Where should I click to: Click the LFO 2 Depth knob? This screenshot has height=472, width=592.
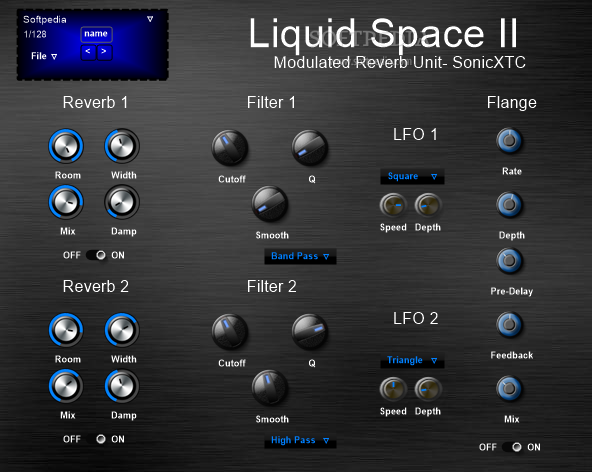[428, 389]
